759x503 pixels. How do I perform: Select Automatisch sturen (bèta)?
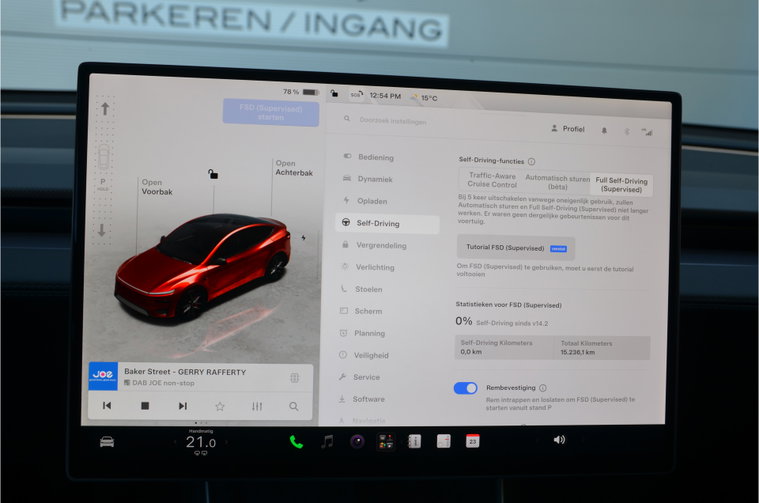558,182
